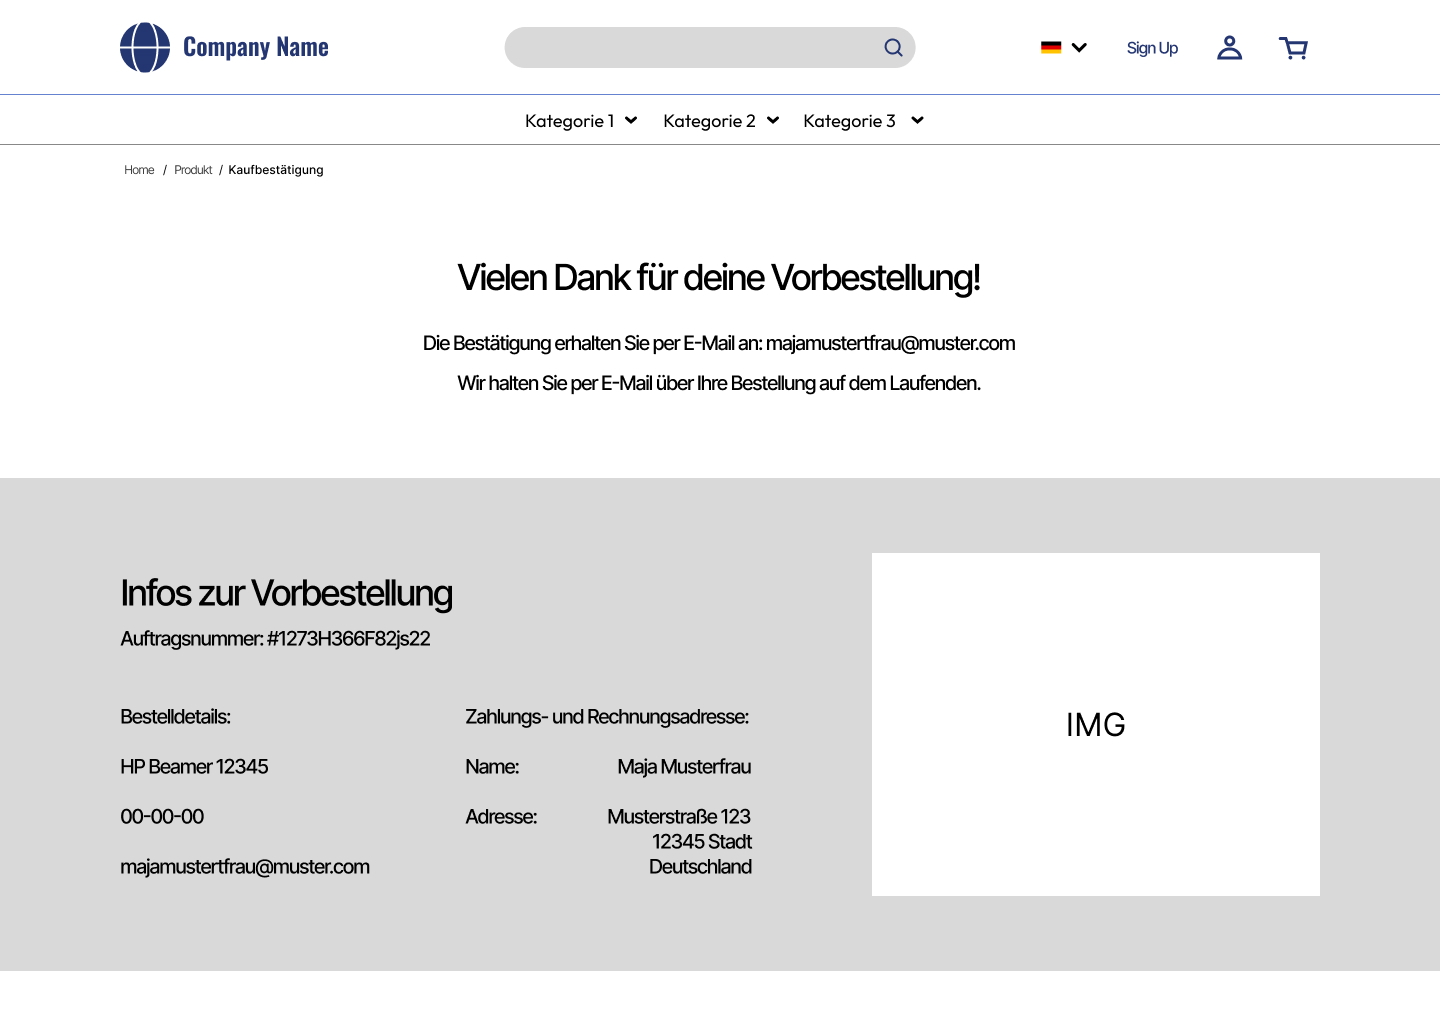
Task: Open the shopping cart icon
Action: tap(1293, 48)
